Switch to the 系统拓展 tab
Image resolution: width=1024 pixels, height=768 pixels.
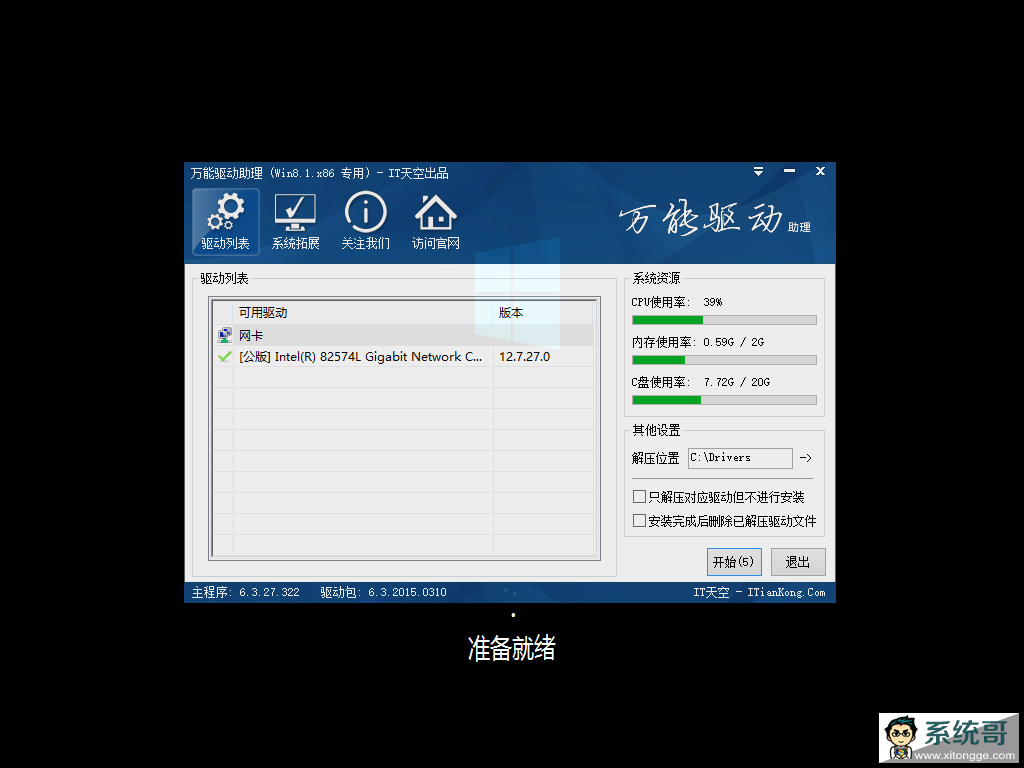point(295,221)
